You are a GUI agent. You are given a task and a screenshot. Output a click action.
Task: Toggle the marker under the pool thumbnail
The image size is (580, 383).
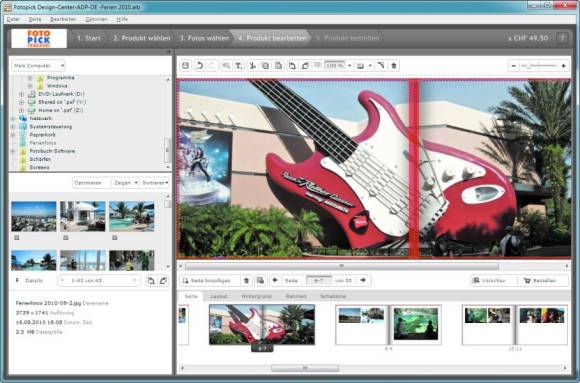click(115, 238)
